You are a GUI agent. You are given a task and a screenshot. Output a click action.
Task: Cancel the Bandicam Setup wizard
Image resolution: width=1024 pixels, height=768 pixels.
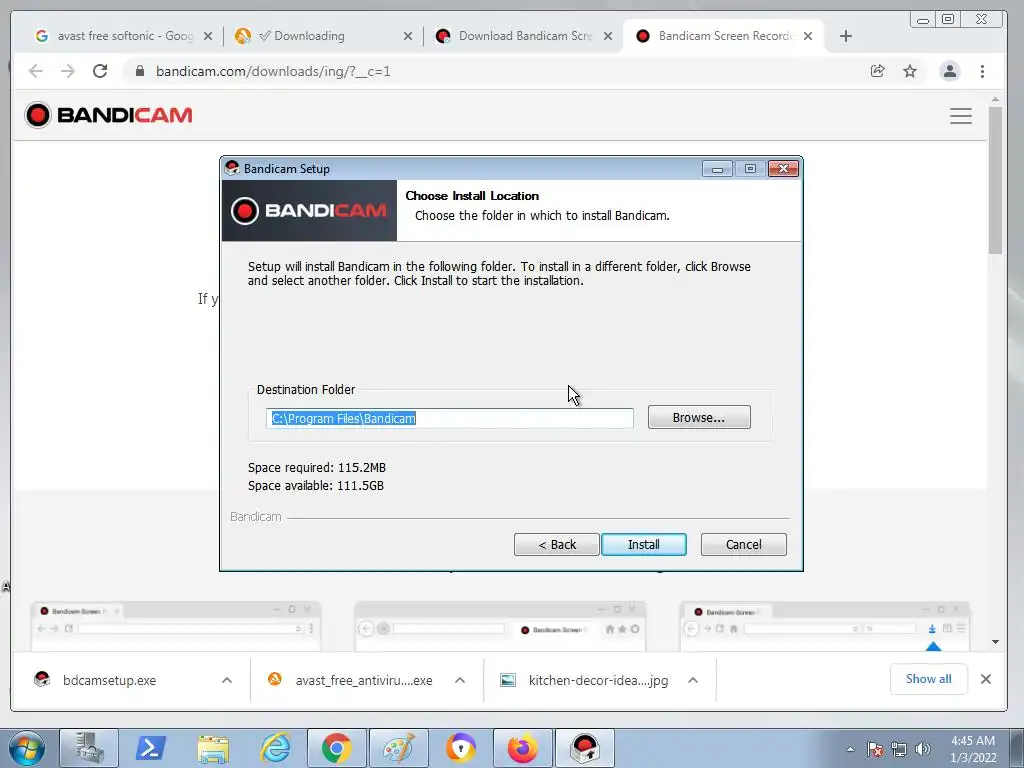743,545
